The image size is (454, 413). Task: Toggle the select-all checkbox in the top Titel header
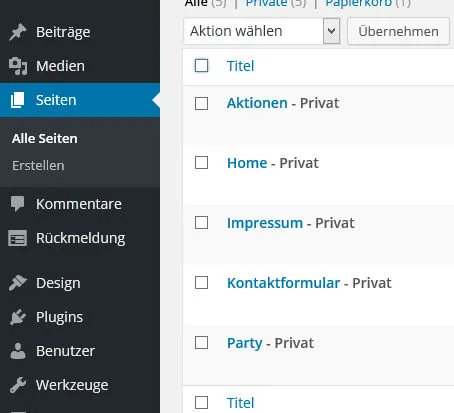pos(201,66)
